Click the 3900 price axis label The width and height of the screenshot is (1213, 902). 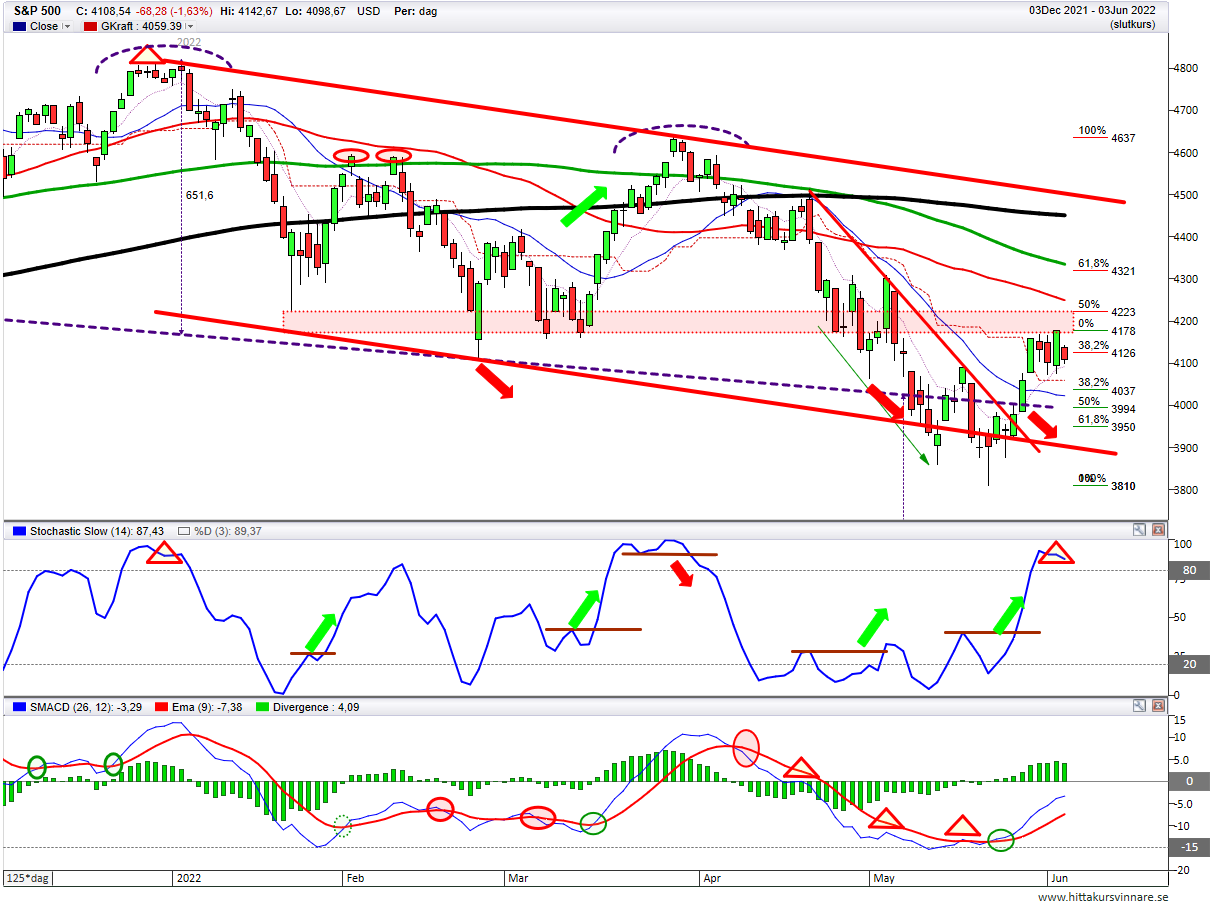(x=1185, y=448)
